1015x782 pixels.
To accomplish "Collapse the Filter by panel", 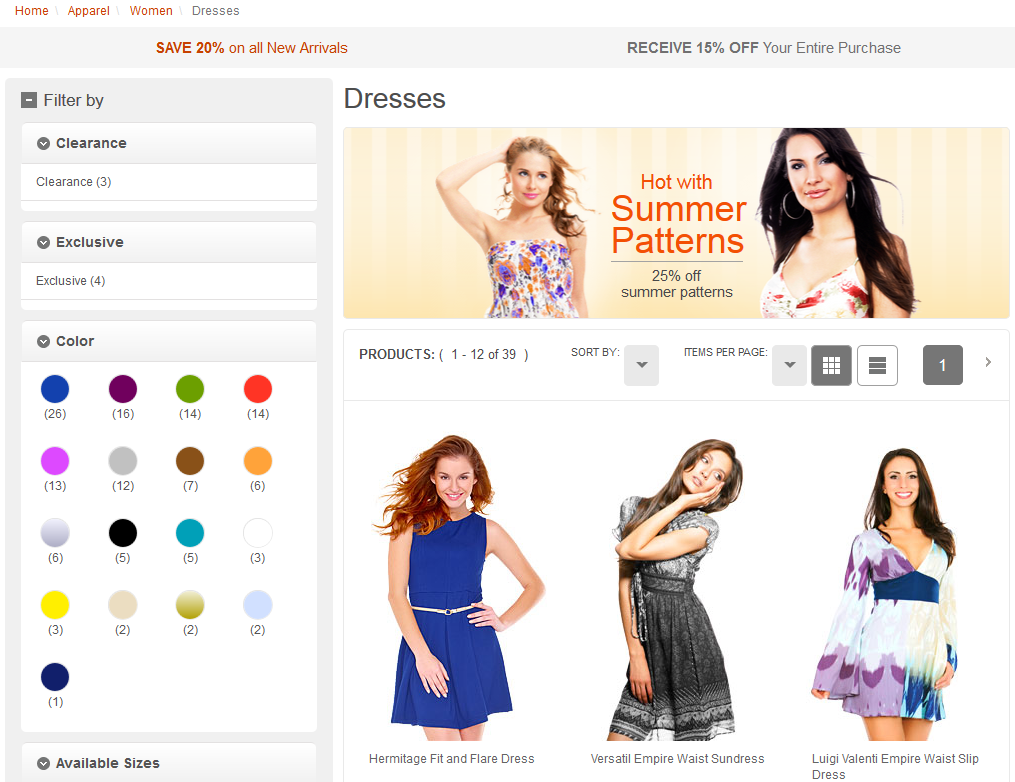I will 28,100.
